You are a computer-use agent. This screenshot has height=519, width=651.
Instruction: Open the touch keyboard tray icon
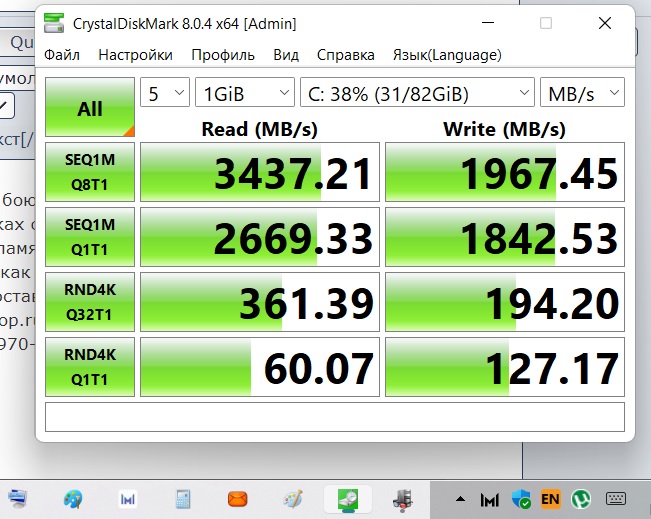[x=616, y=498]
